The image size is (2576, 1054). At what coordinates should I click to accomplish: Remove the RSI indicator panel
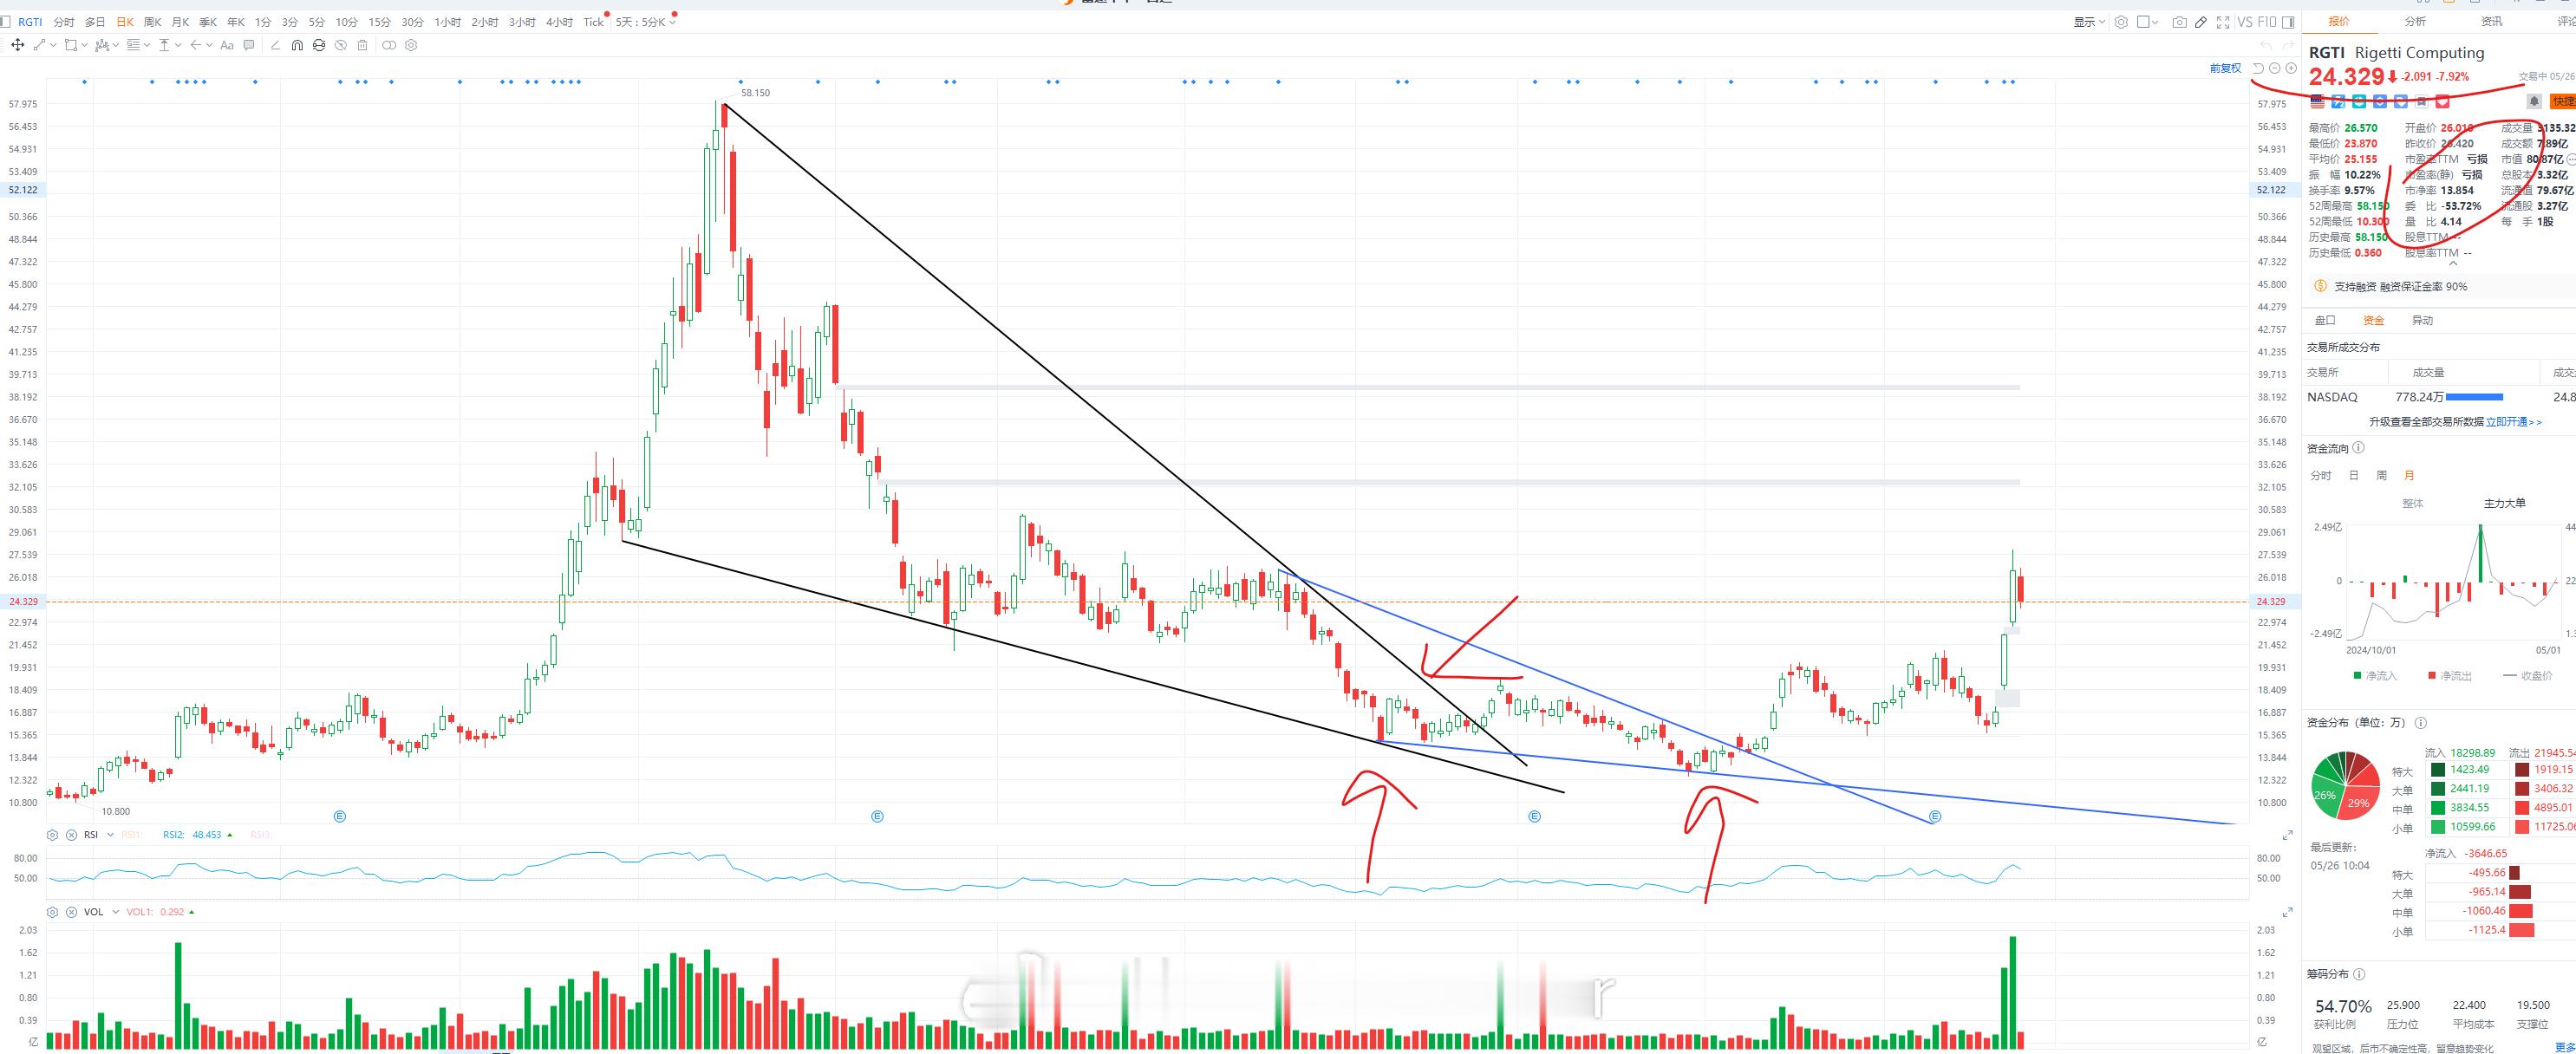tap(71, 835)
